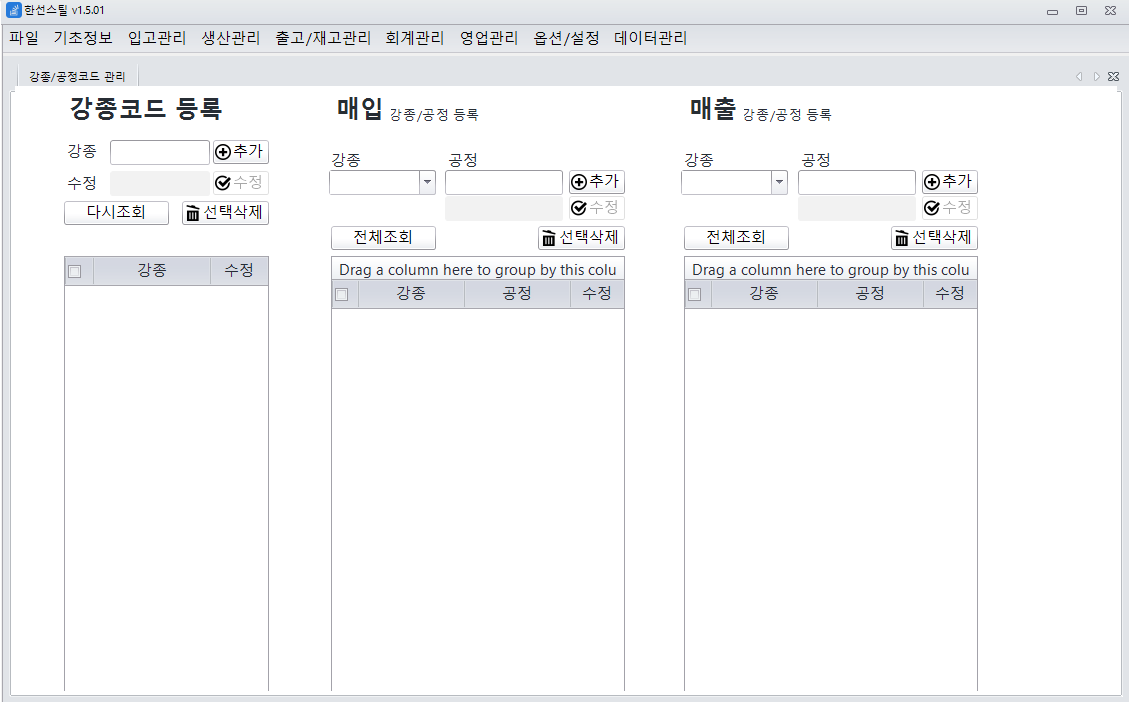Toggle select-all checkbox in 강종코드 grid header
1129x702 pixels.
point(75,271)
